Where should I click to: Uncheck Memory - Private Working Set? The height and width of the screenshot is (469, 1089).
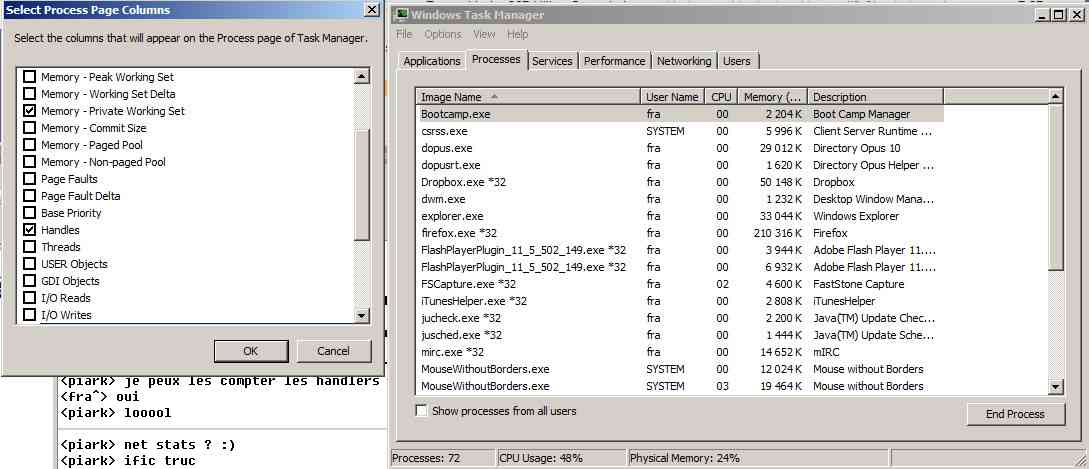(x=30, y=111)
